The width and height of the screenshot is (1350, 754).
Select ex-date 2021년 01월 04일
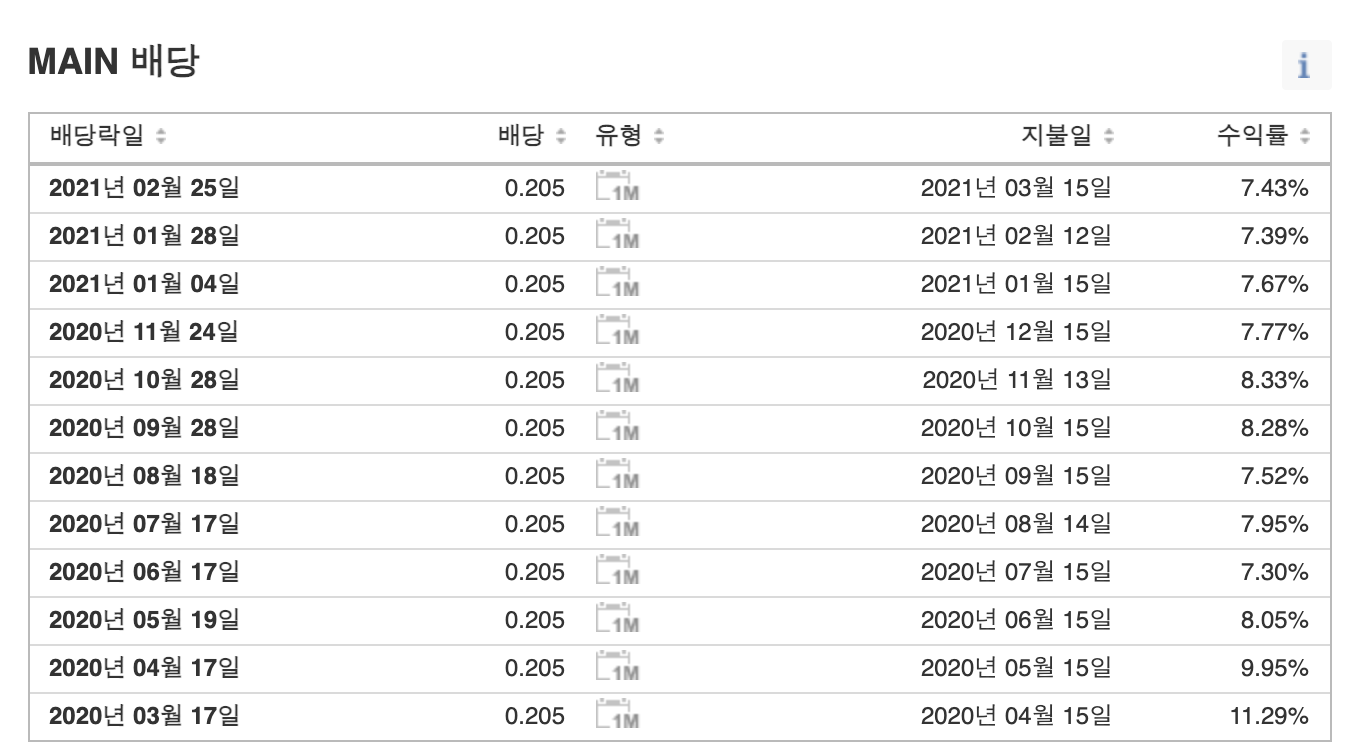(144, 284)
